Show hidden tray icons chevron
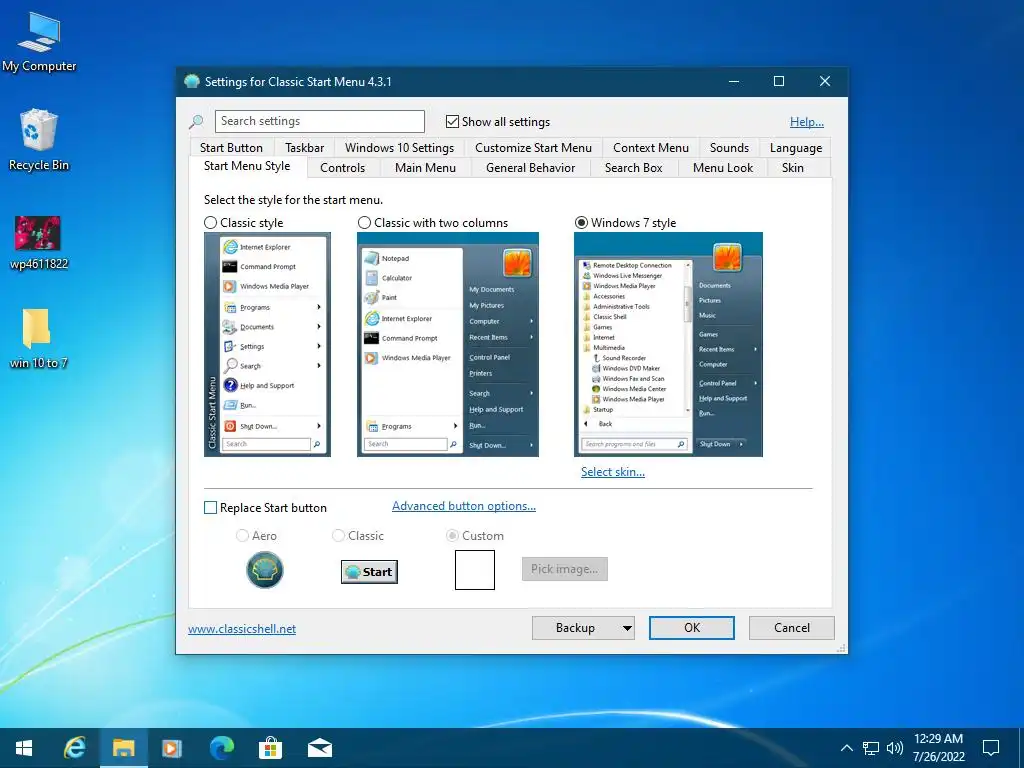 point(846,748)
